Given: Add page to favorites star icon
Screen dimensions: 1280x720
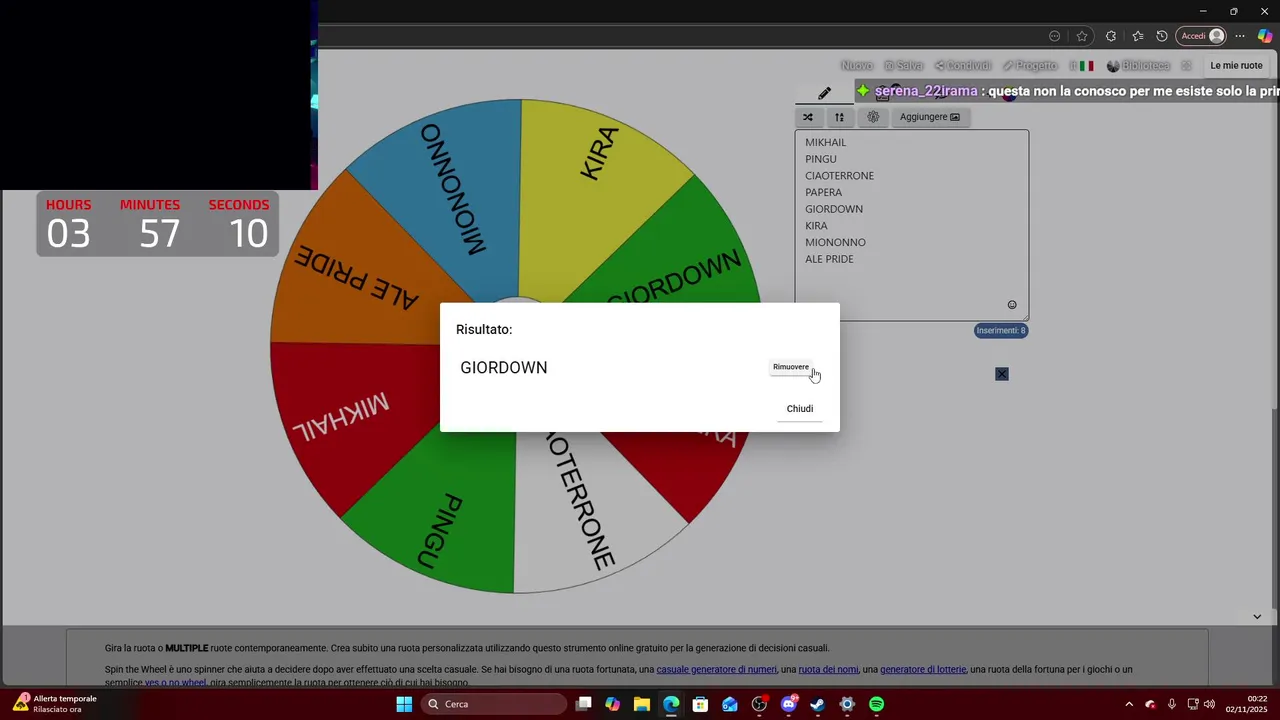Looking at the screenshot, I should tap(1082, 36).
